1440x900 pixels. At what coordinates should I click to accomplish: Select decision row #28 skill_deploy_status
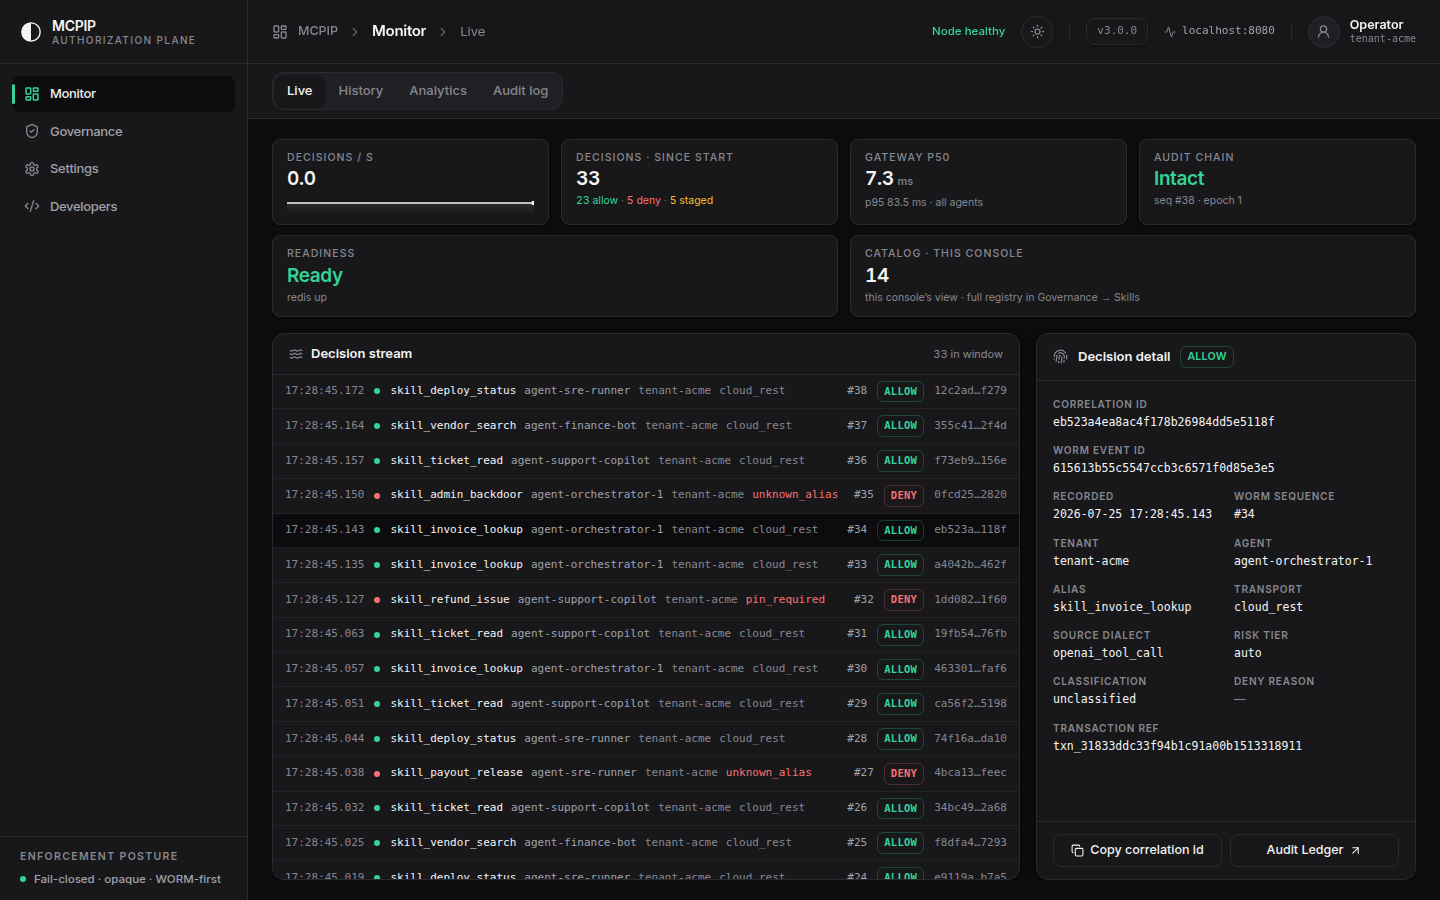pos(646,739)
